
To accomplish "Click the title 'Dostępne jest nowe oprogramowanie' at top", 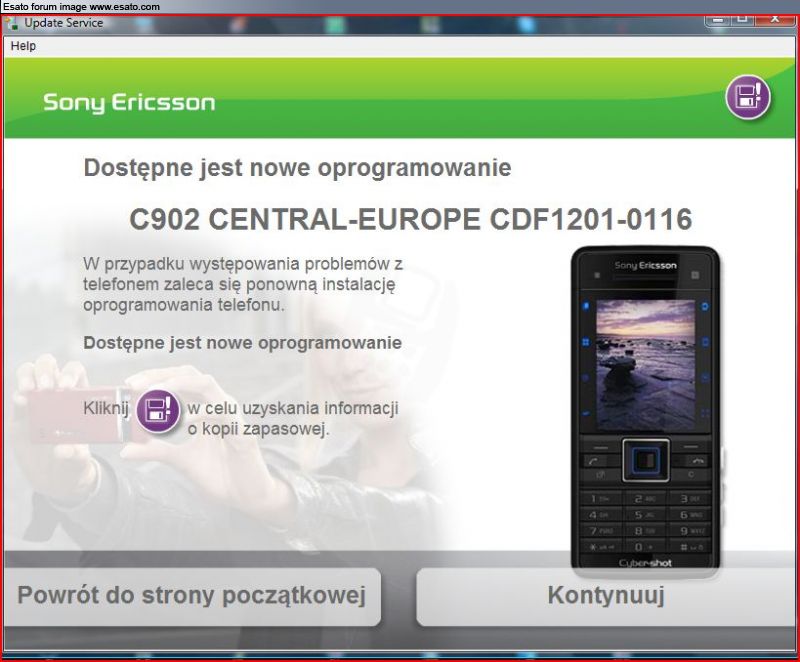I will coord(297,168).
